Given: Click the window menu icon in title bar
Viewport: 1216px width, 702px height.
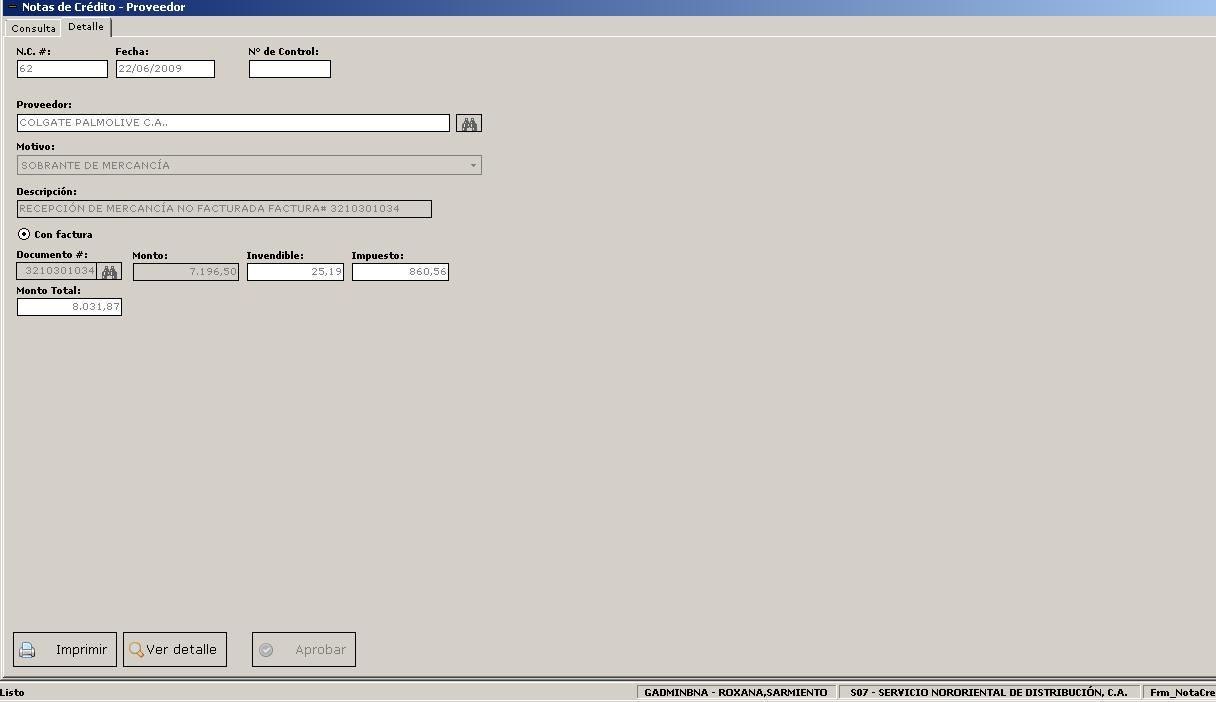Looking at the screenshot, I should click(x=12, y=7).
